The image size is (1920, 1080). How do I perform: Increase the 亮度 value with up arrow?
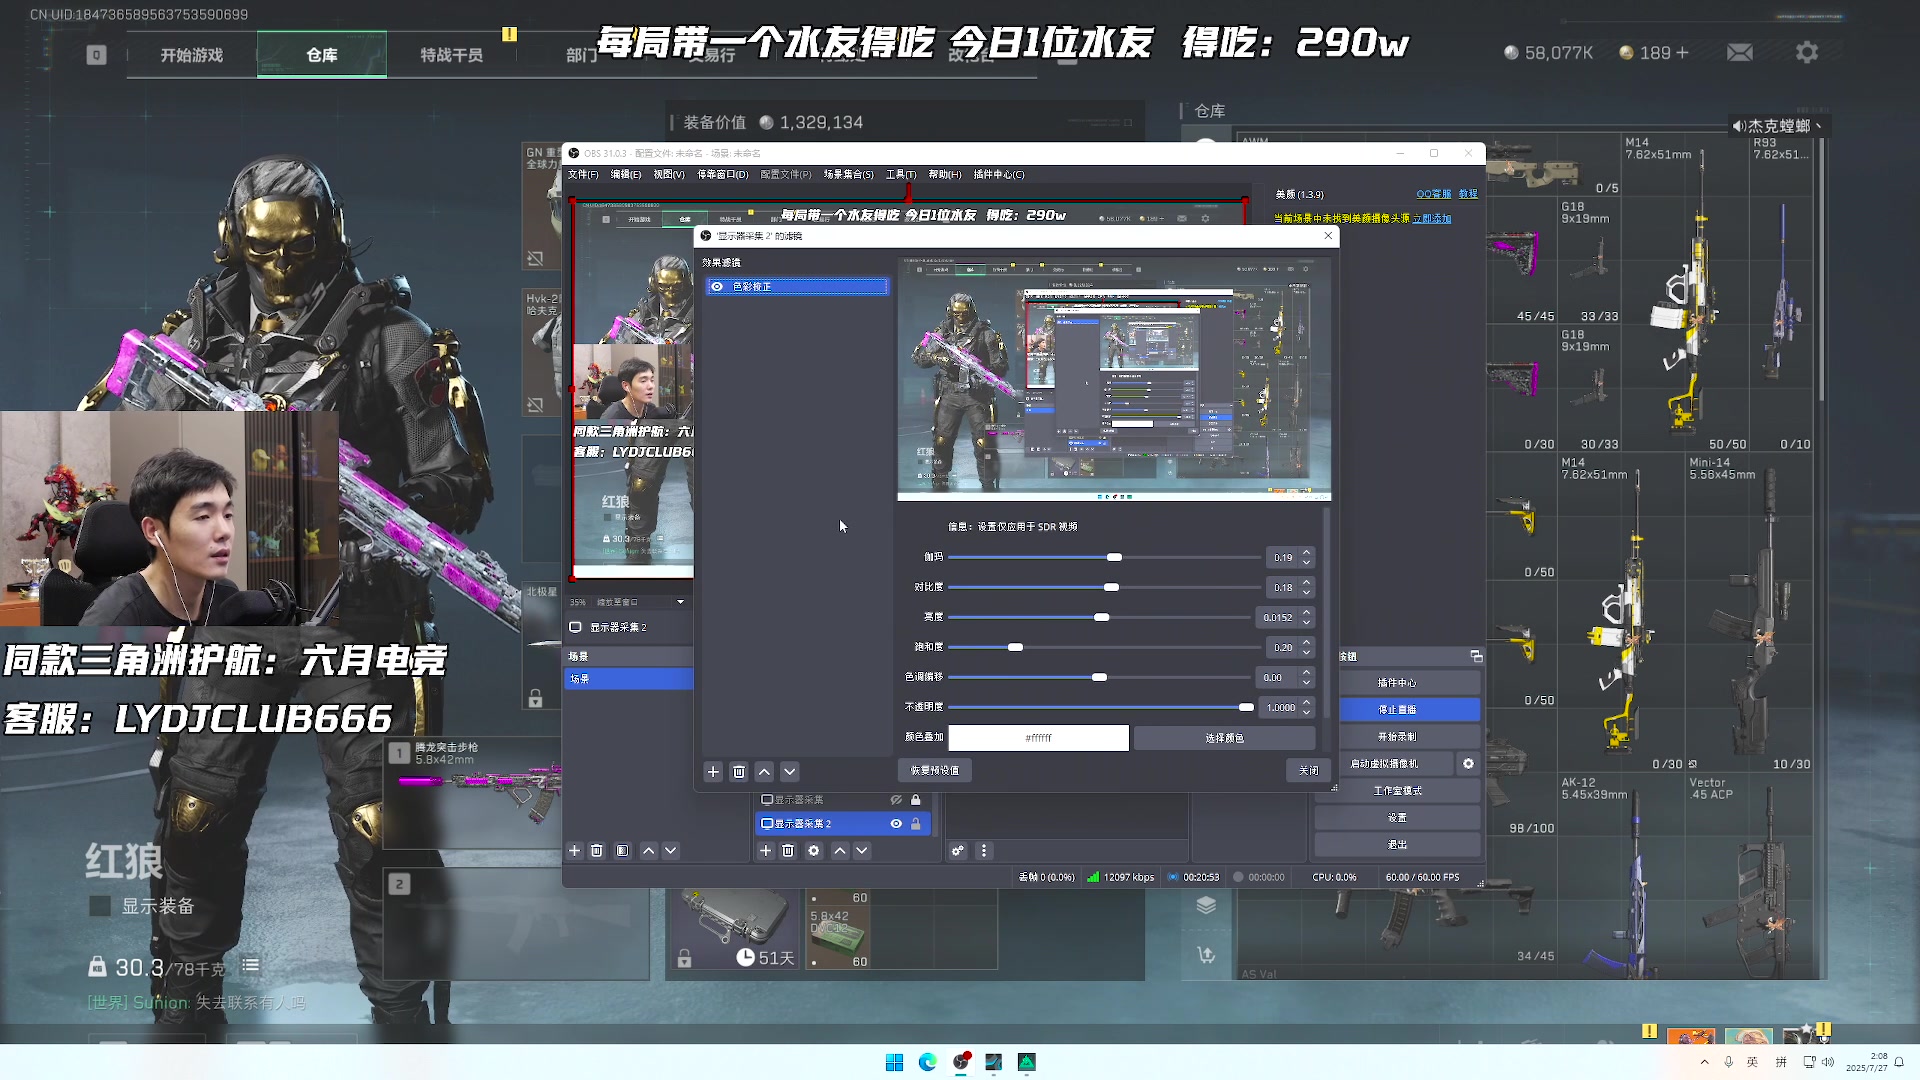coord(1306,613)
